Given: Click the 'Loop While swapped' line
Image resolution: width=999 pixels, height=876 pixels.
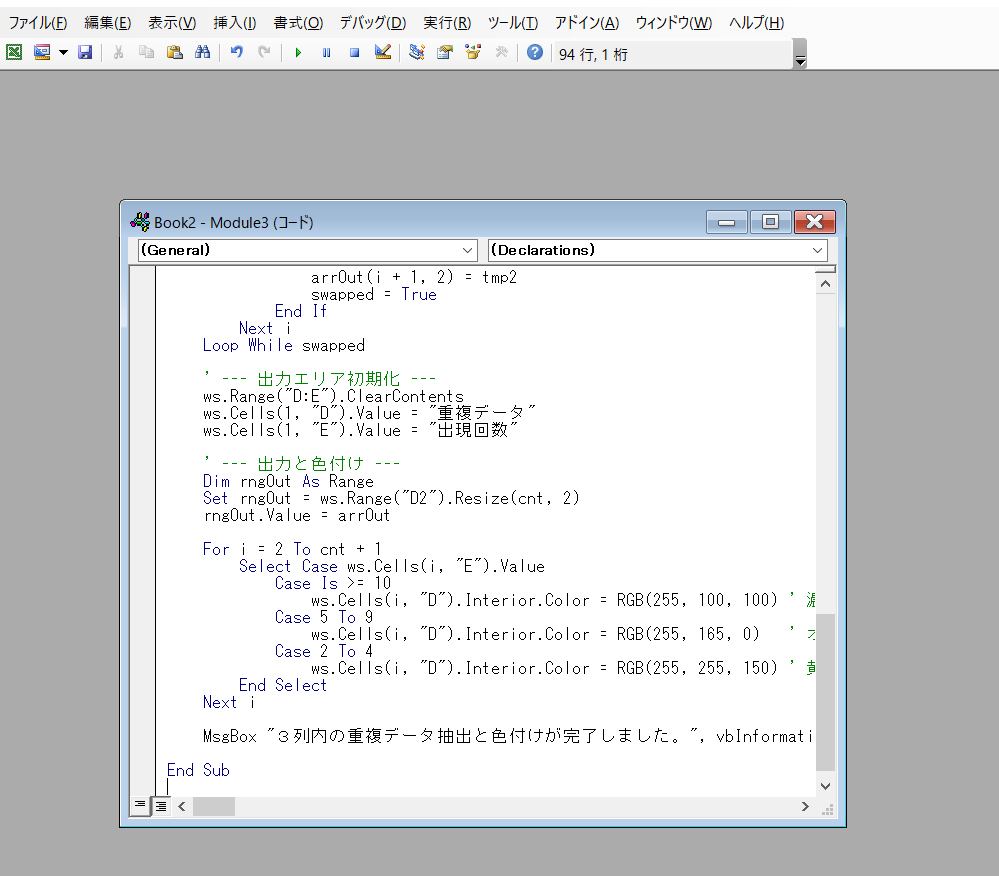Looking at the screenshot, I should point(284,345).
